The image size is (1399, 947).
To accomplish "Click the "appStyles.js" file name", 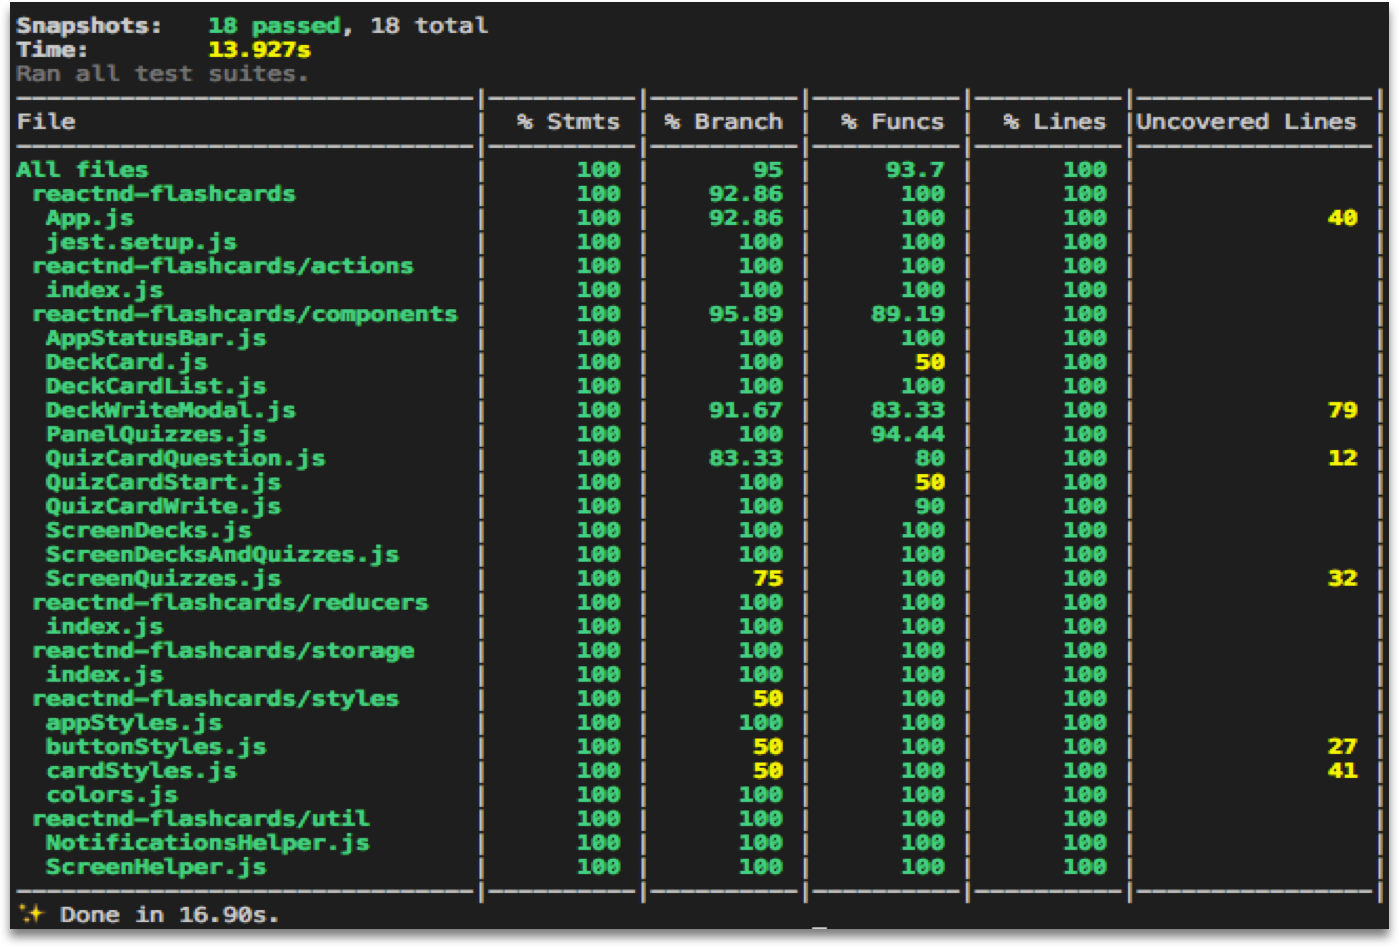I will [x=134, y=722].
